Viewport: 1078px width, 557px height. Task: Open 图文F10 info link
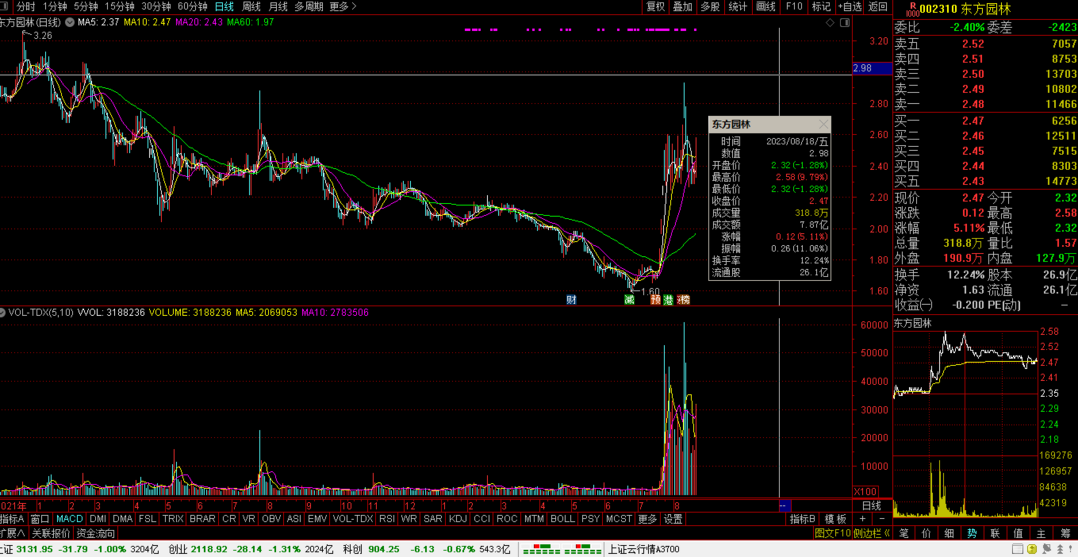[833, 533]
